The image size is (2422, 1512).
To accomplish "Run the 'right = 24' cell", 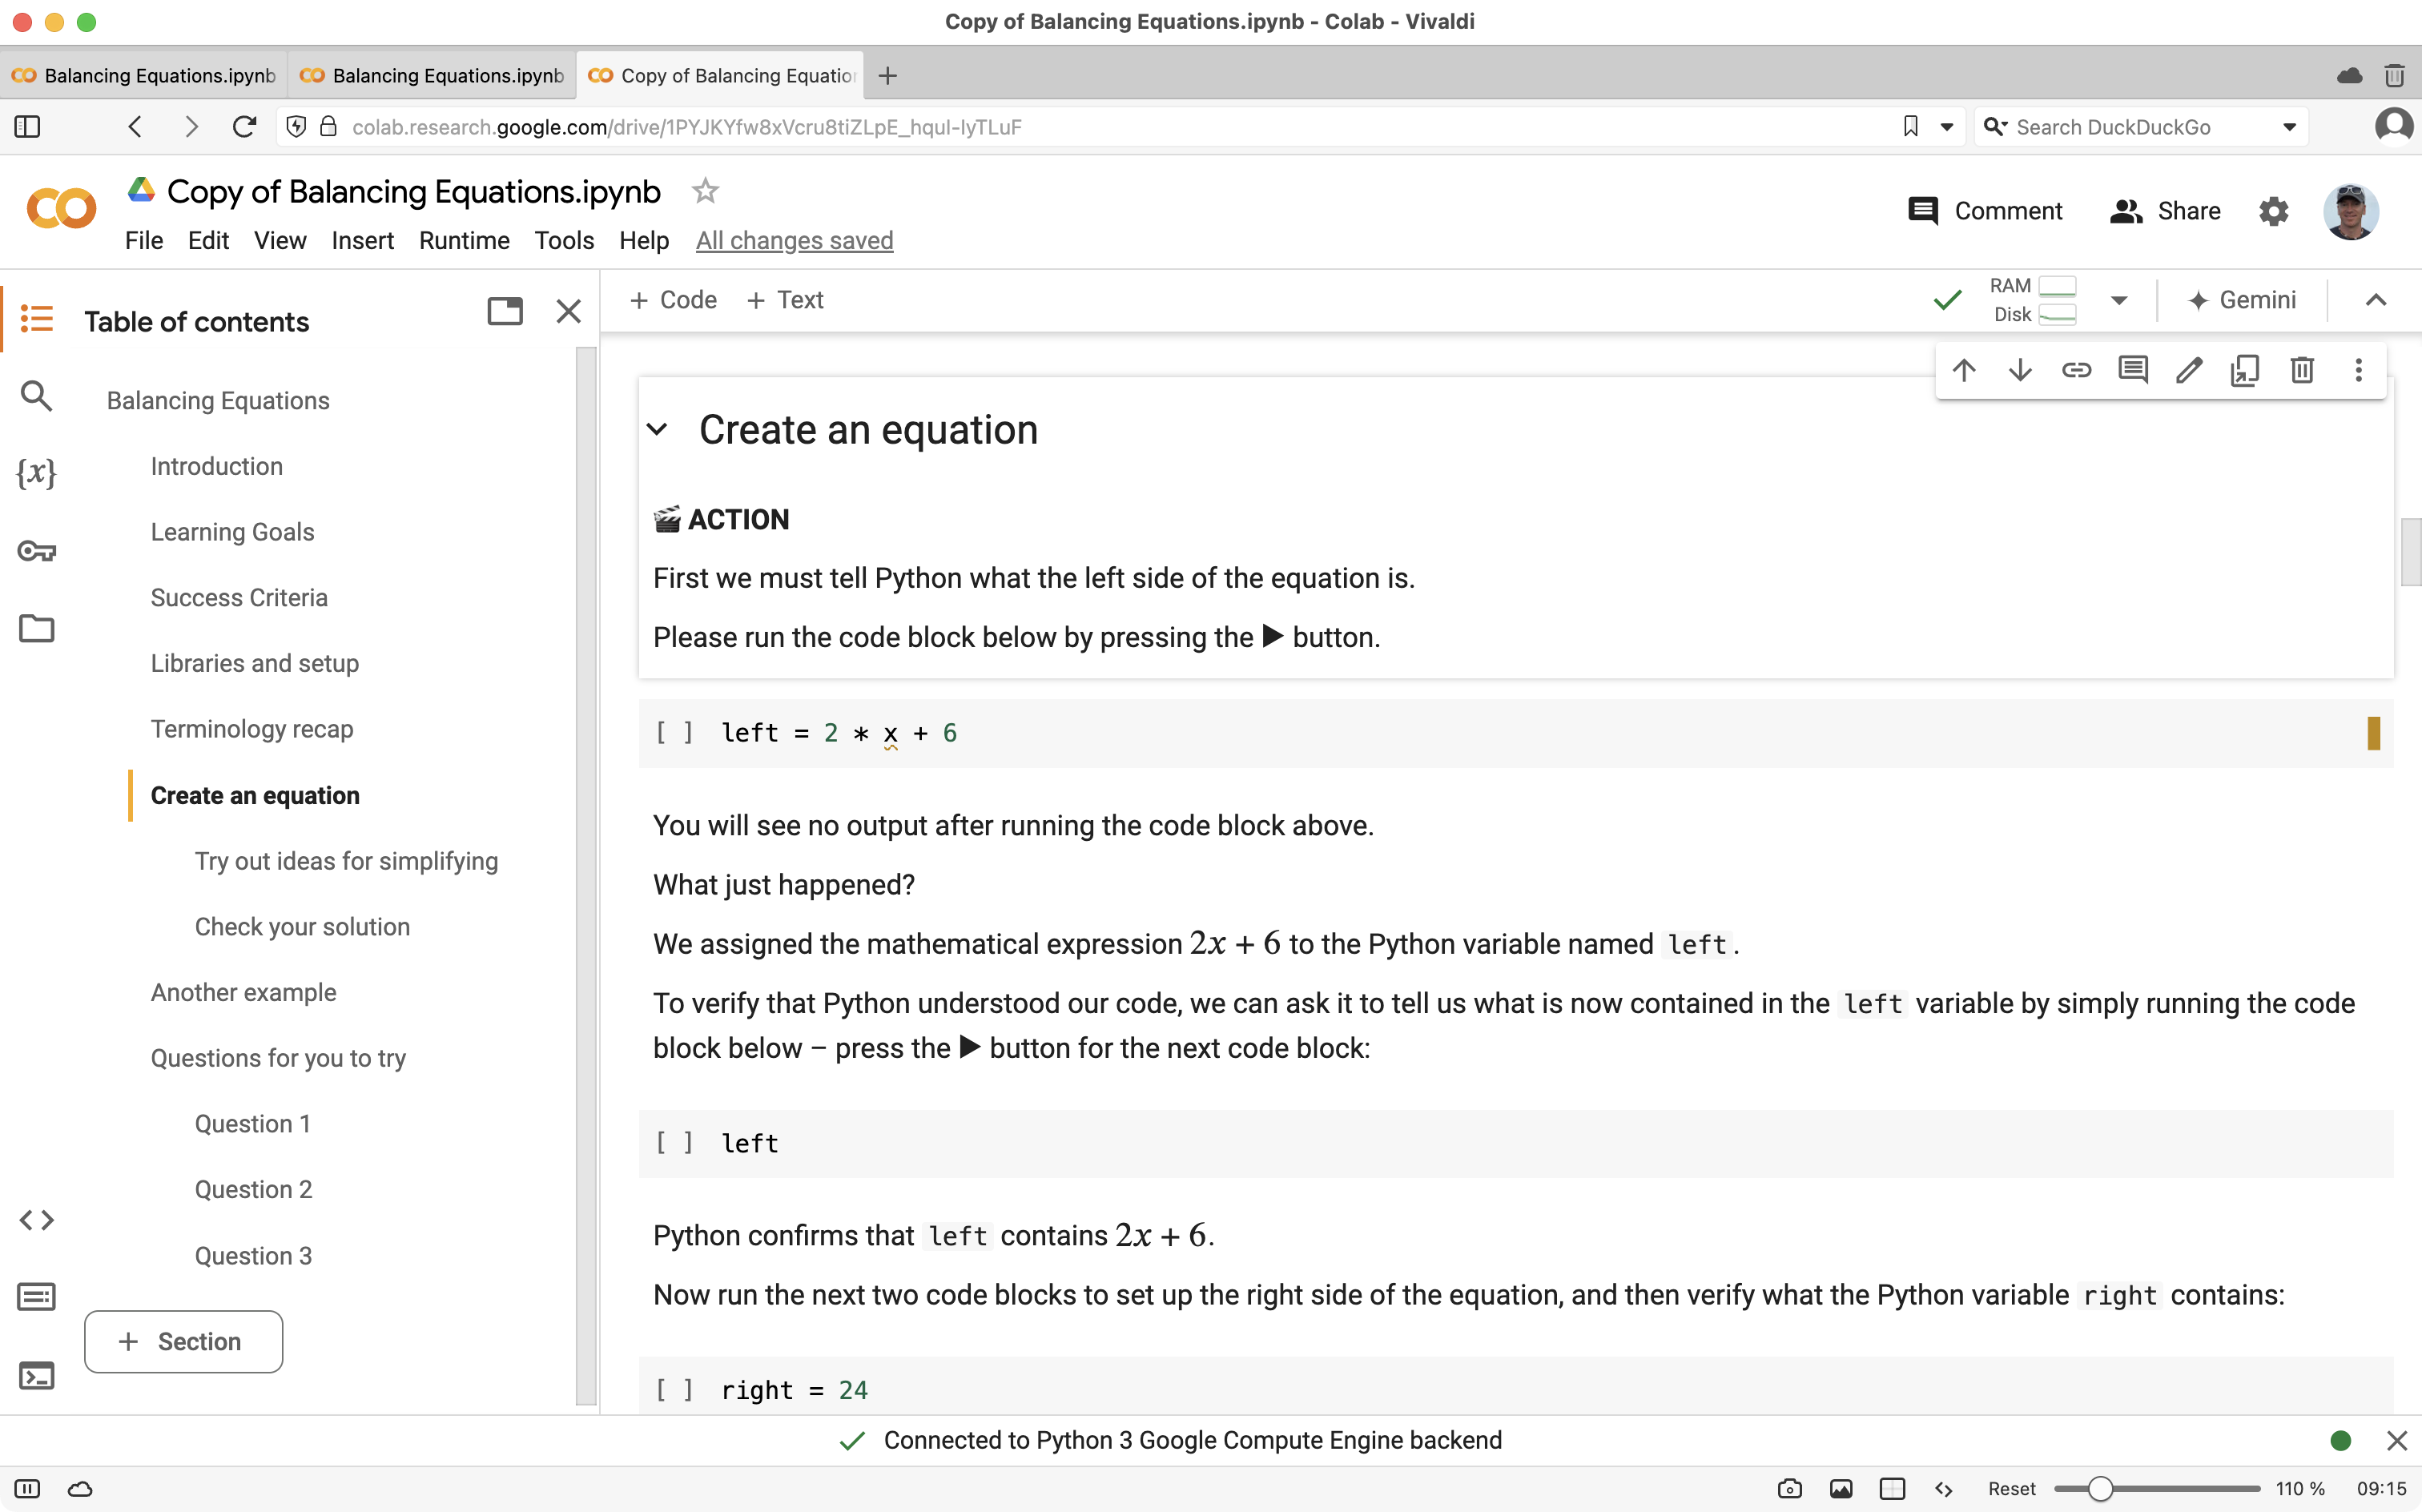I will pyautogui.click(x=674, y=1390).
